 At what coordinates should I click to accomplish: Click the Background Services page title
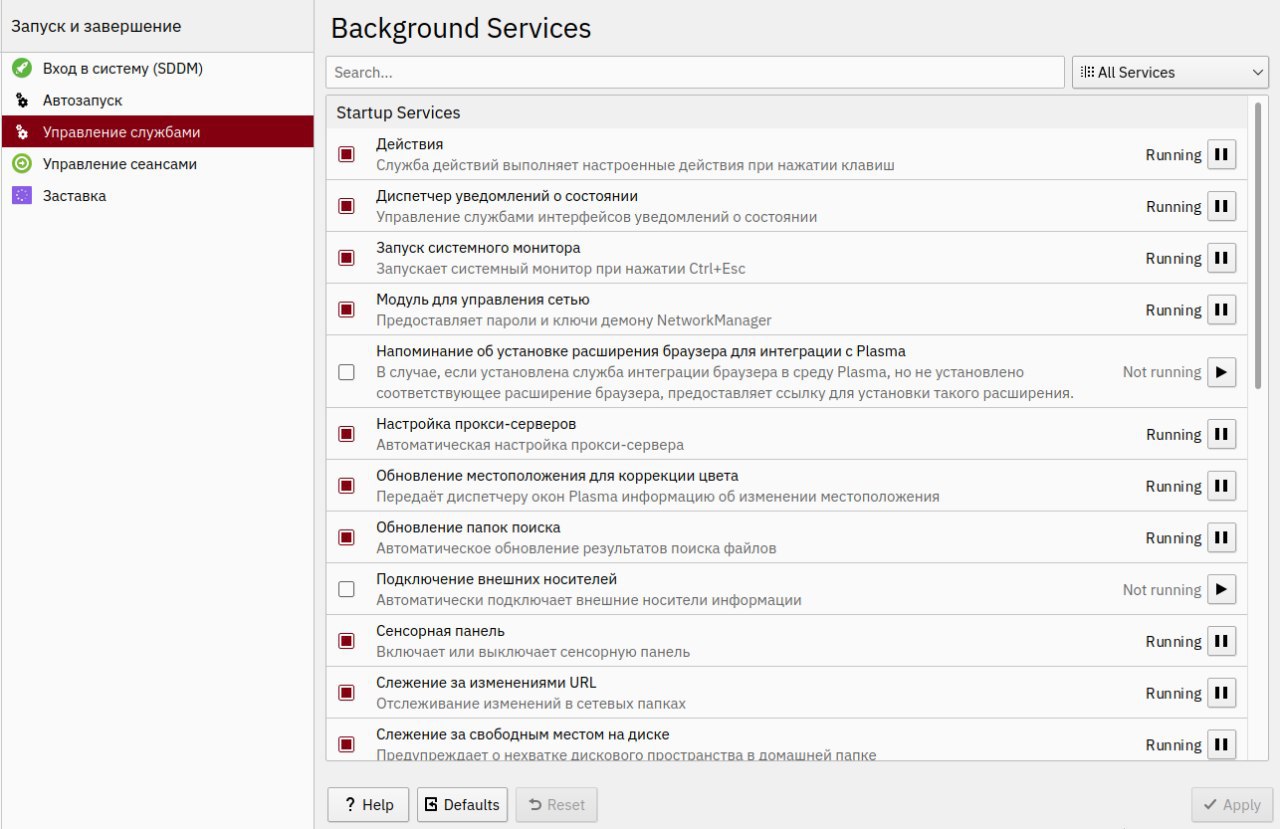pos(461,28)
